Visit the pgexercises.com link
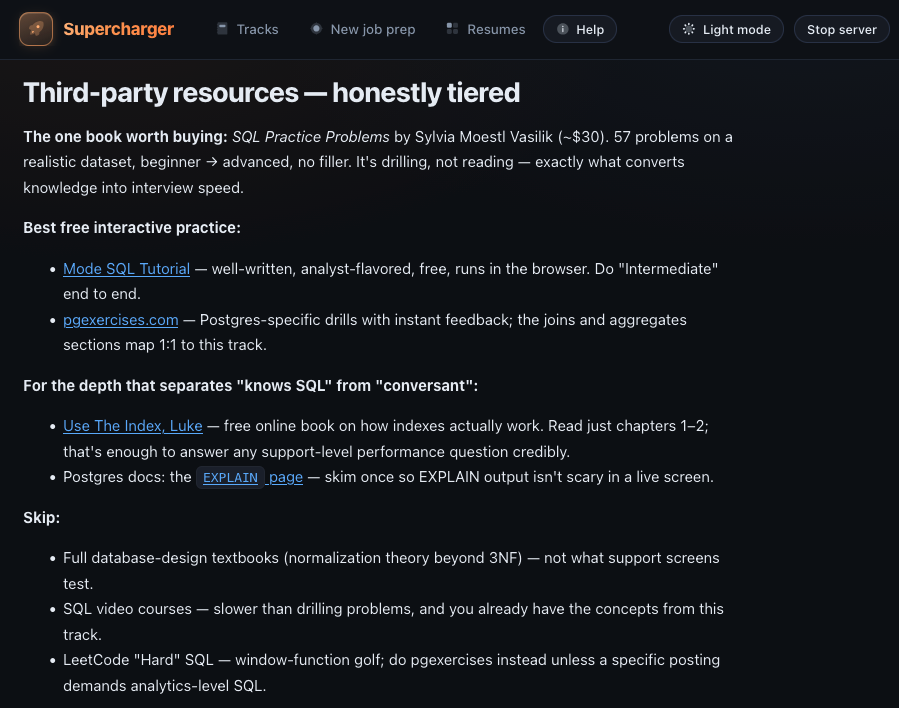The width and height of the screenshot is (899, 708). (120, 319)
